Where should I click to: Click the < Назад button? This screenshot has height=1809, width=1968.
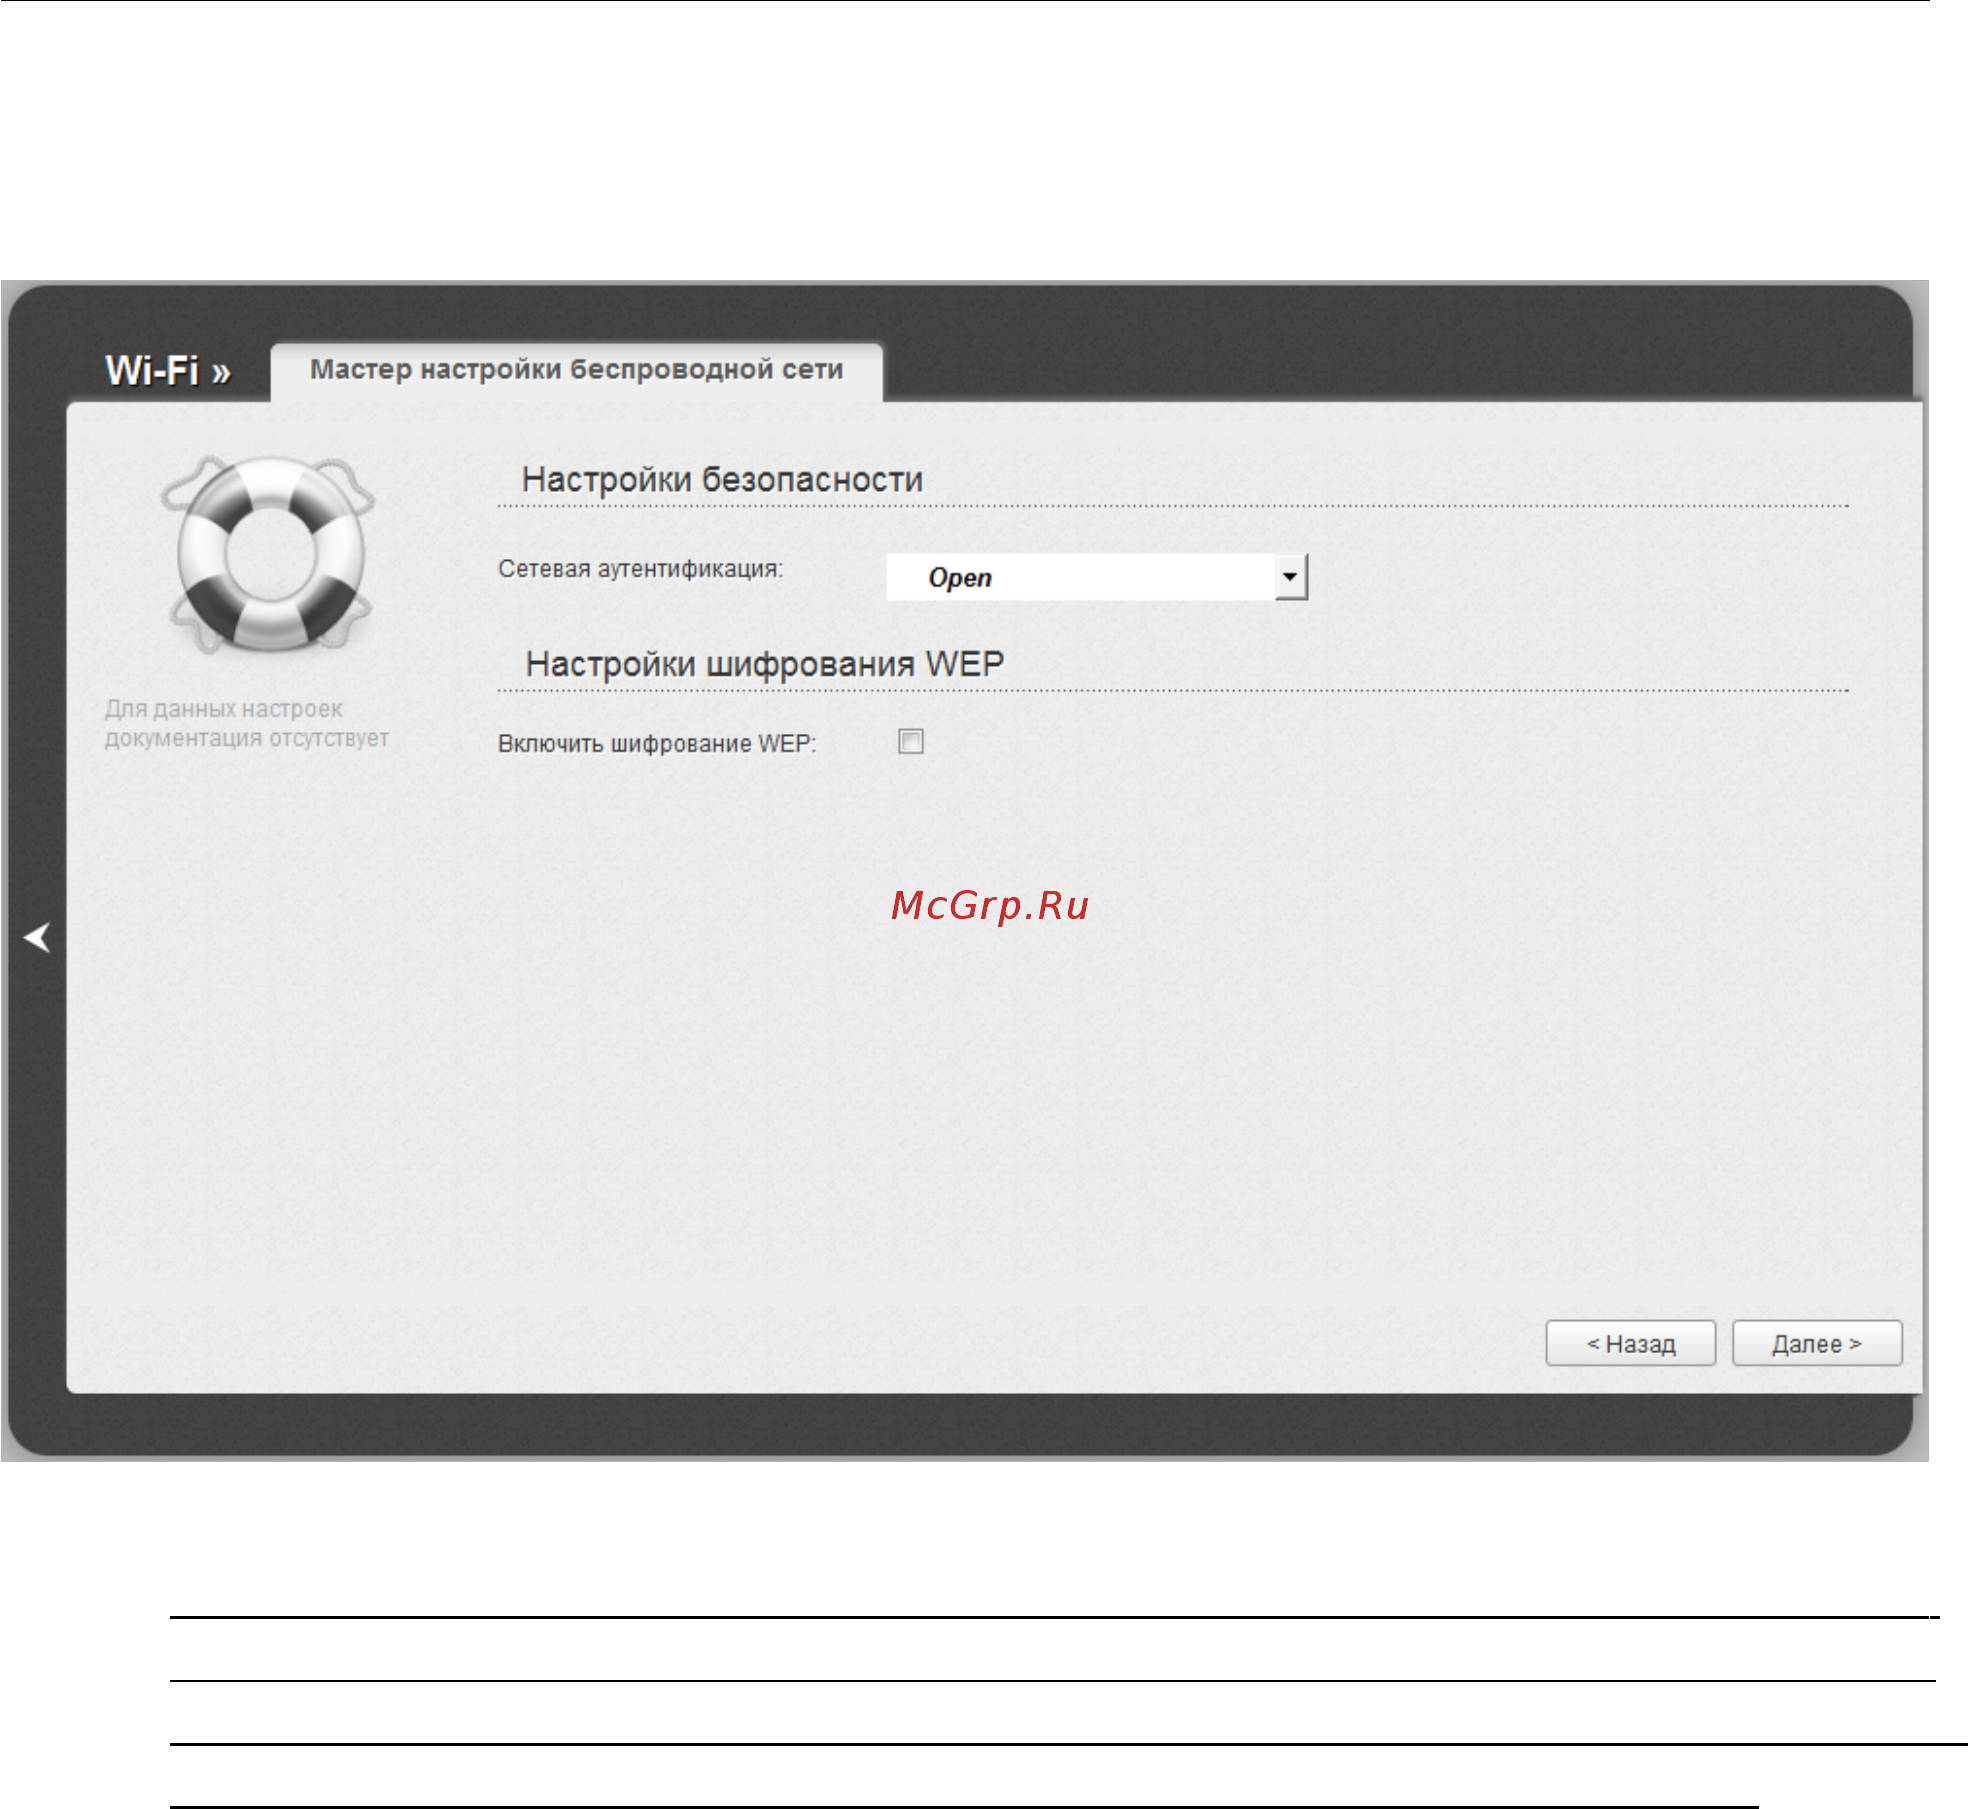click(x=1631, y=1343)
